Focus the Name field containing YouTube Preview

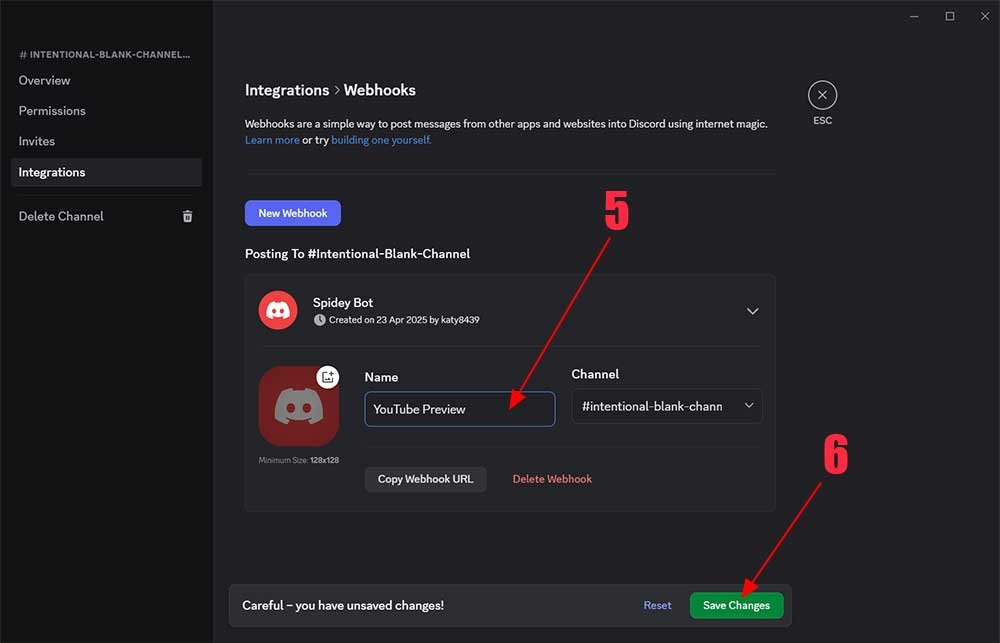click(x=460, y=409)
